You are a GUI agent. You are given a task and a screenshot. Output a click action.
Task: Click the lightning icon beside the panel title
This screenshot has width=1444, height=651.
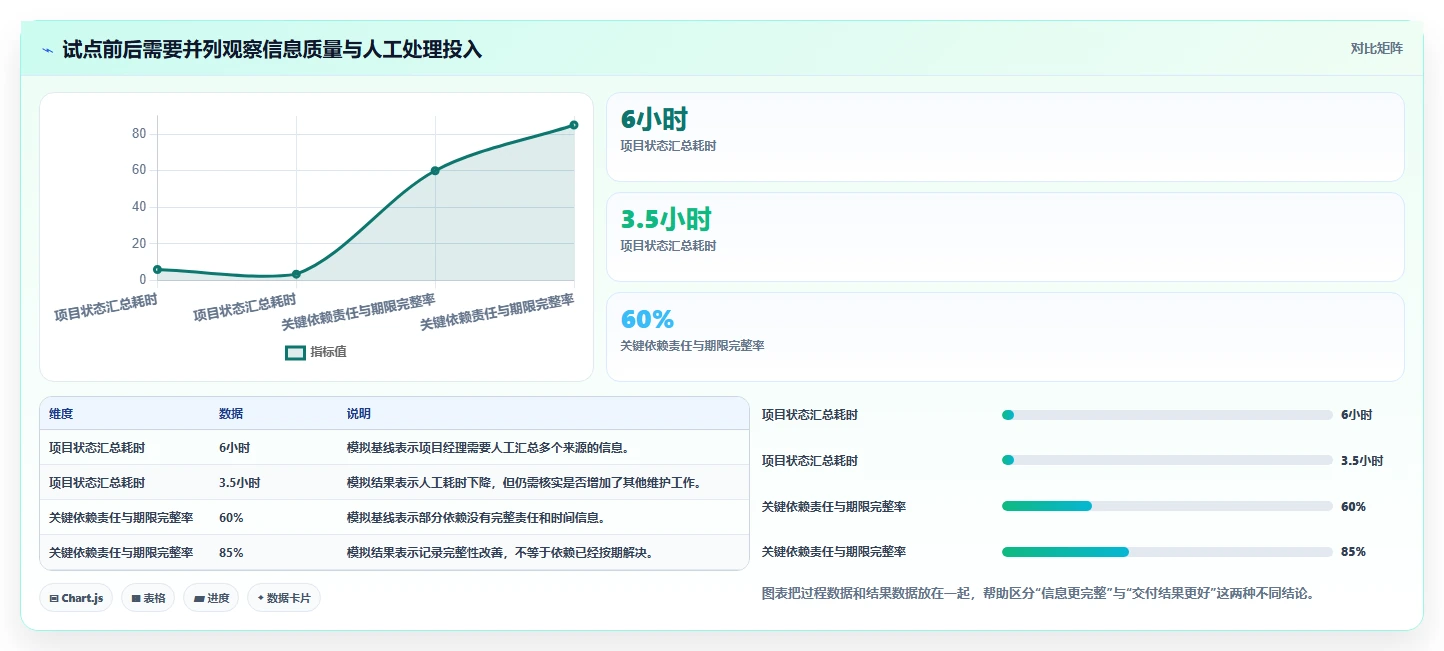tap(47, 49)
